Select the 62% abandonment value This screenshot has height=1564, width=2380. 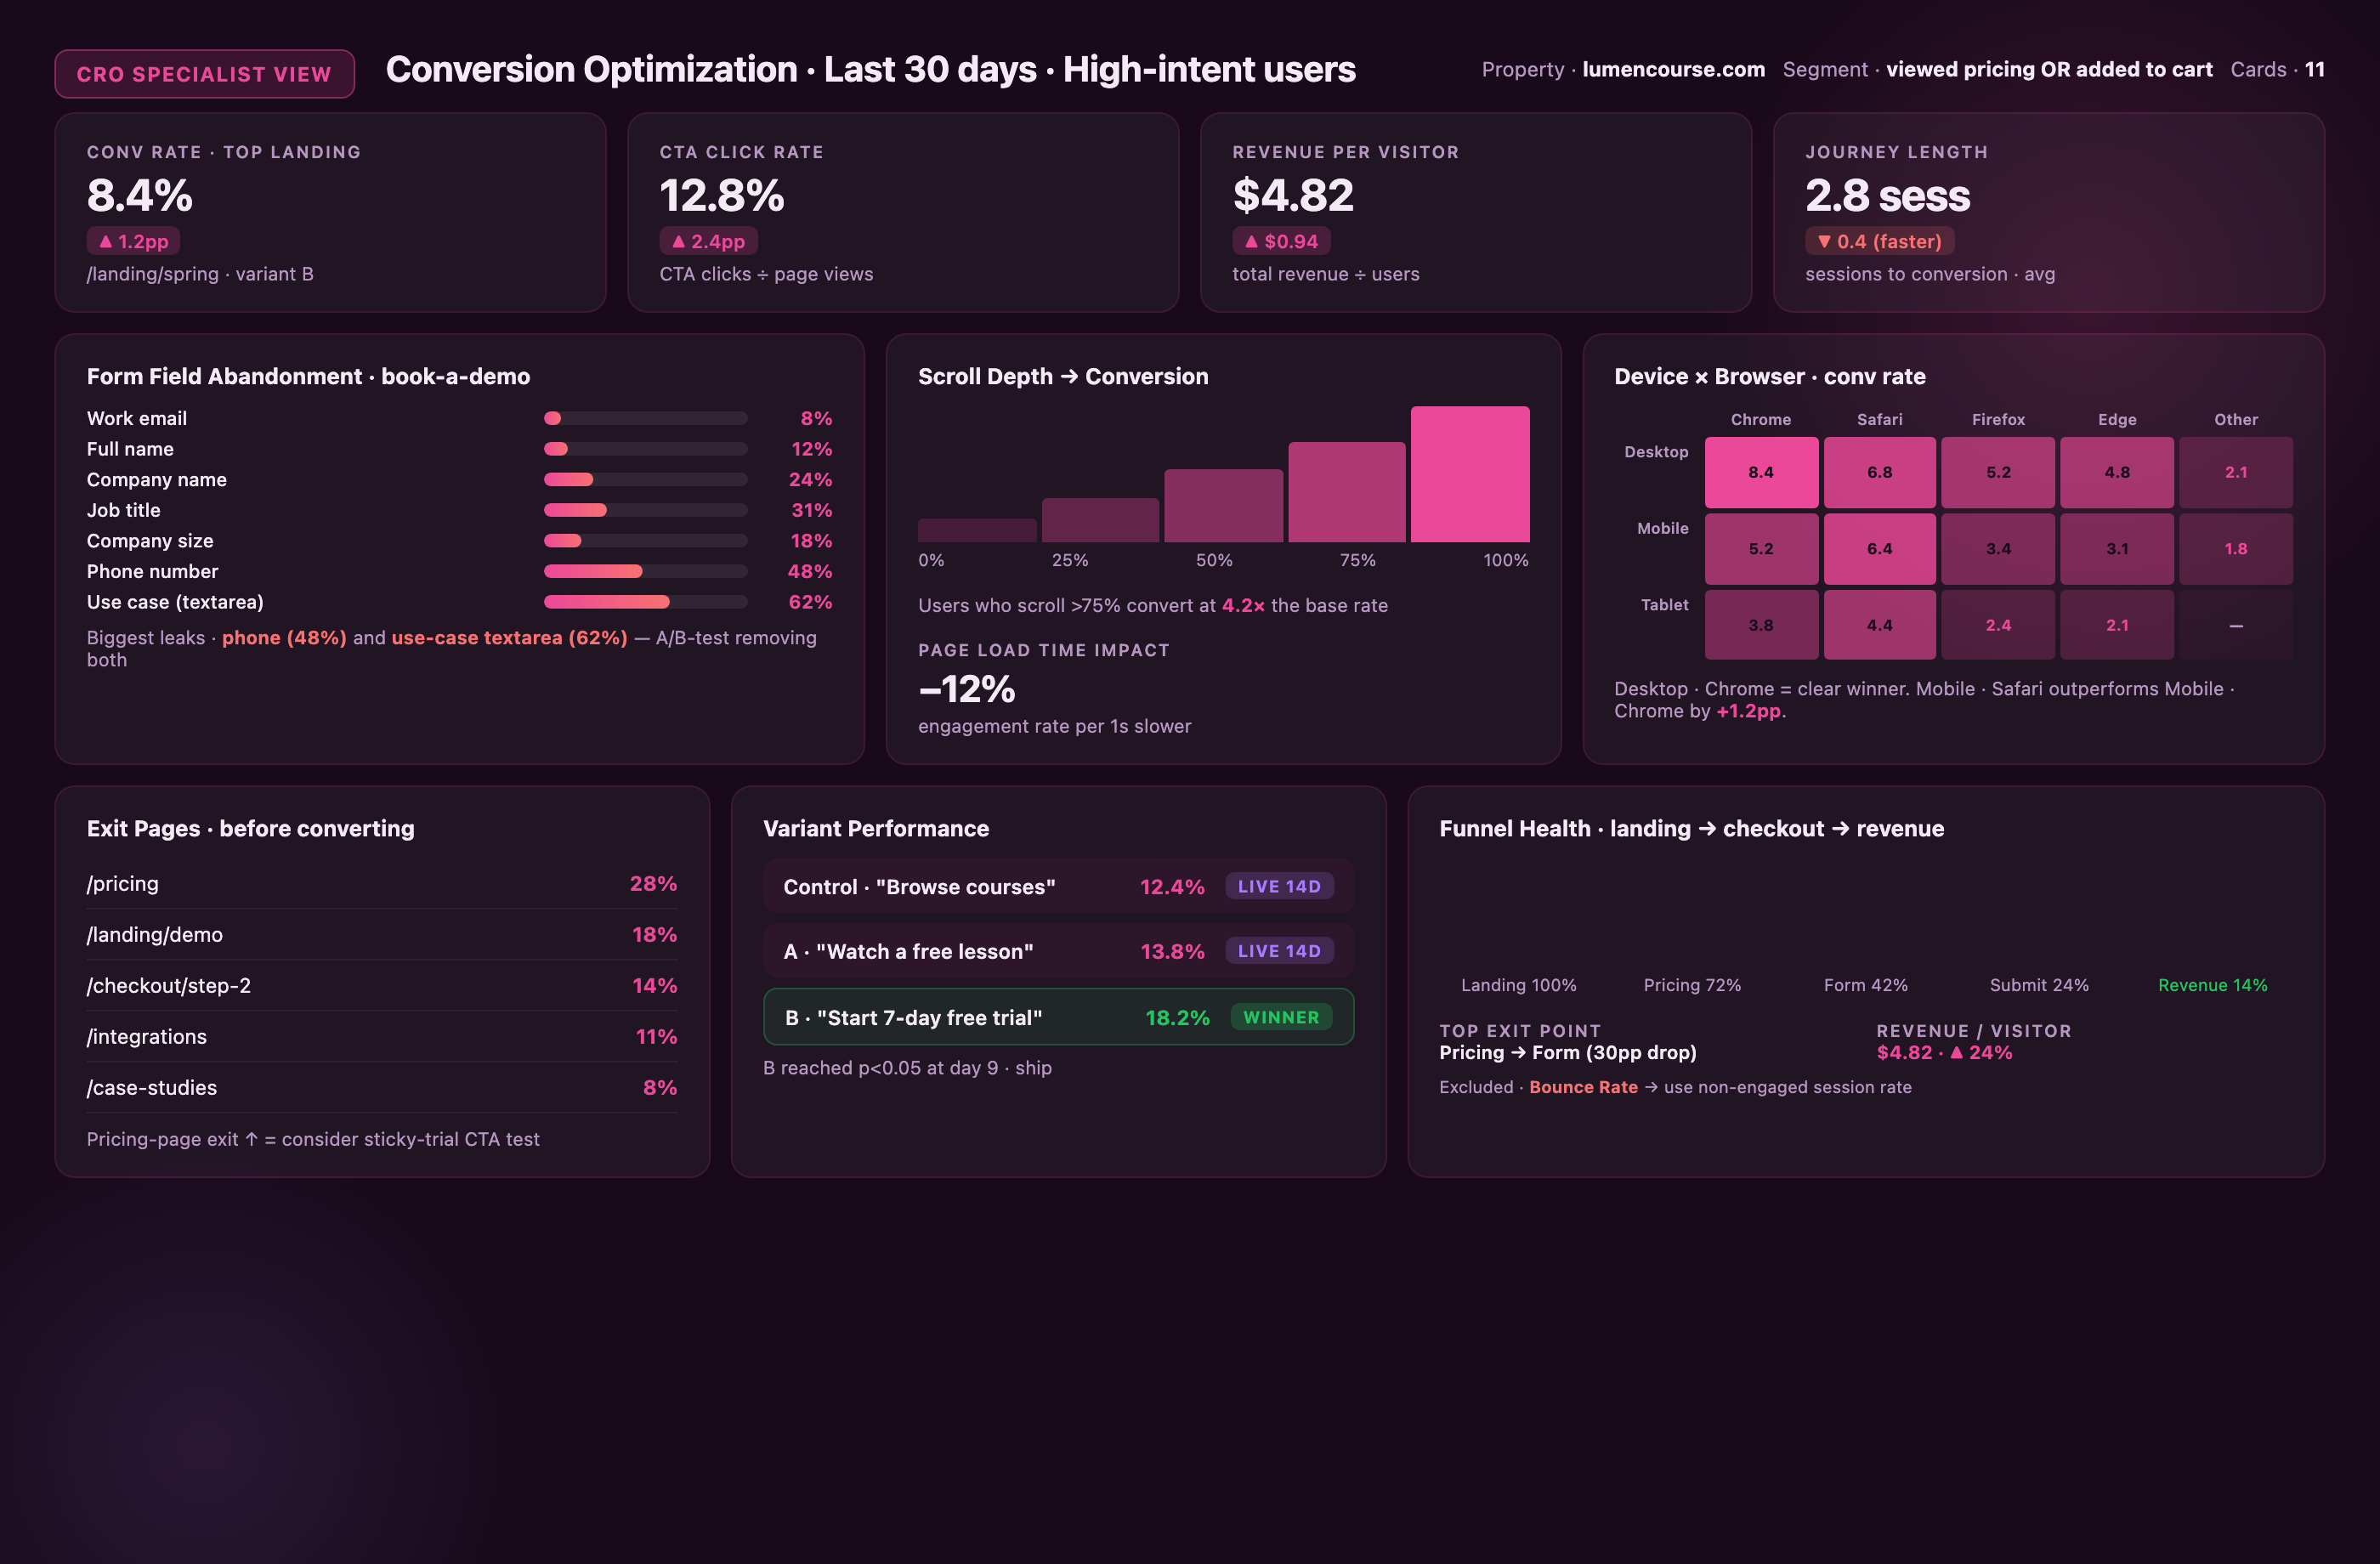coord(810,602)
